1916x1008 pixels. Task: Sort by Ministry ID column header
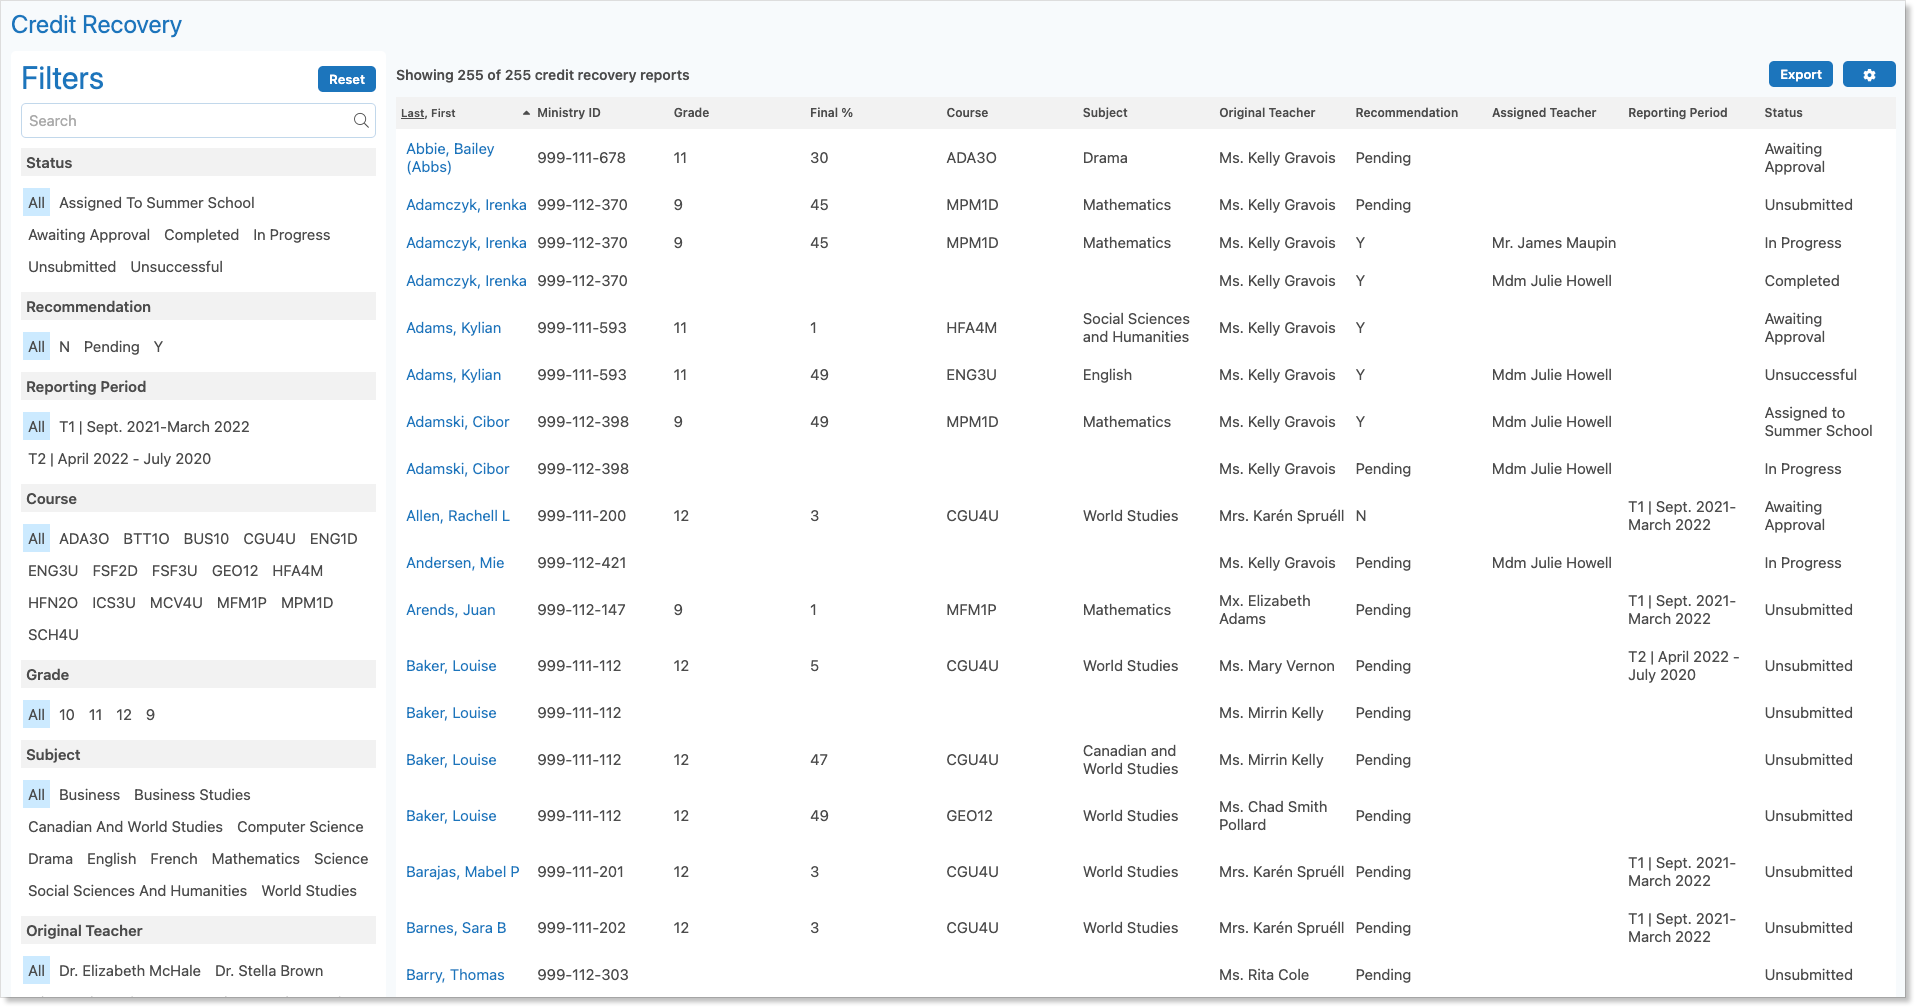pos(569,113)
